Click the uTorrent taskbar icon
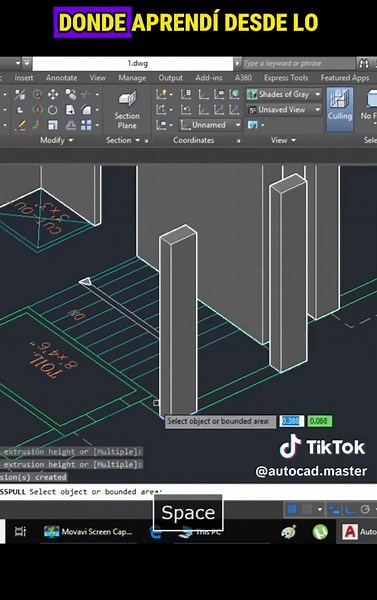Viewport: 377px width, 600px height. [x=320, y=532]
